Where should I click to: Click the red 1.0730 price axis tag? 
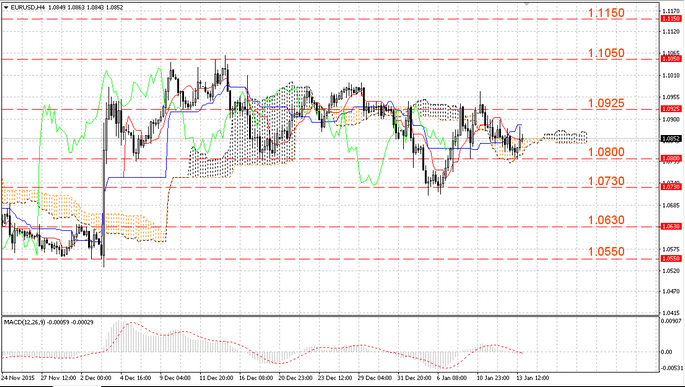671,187
